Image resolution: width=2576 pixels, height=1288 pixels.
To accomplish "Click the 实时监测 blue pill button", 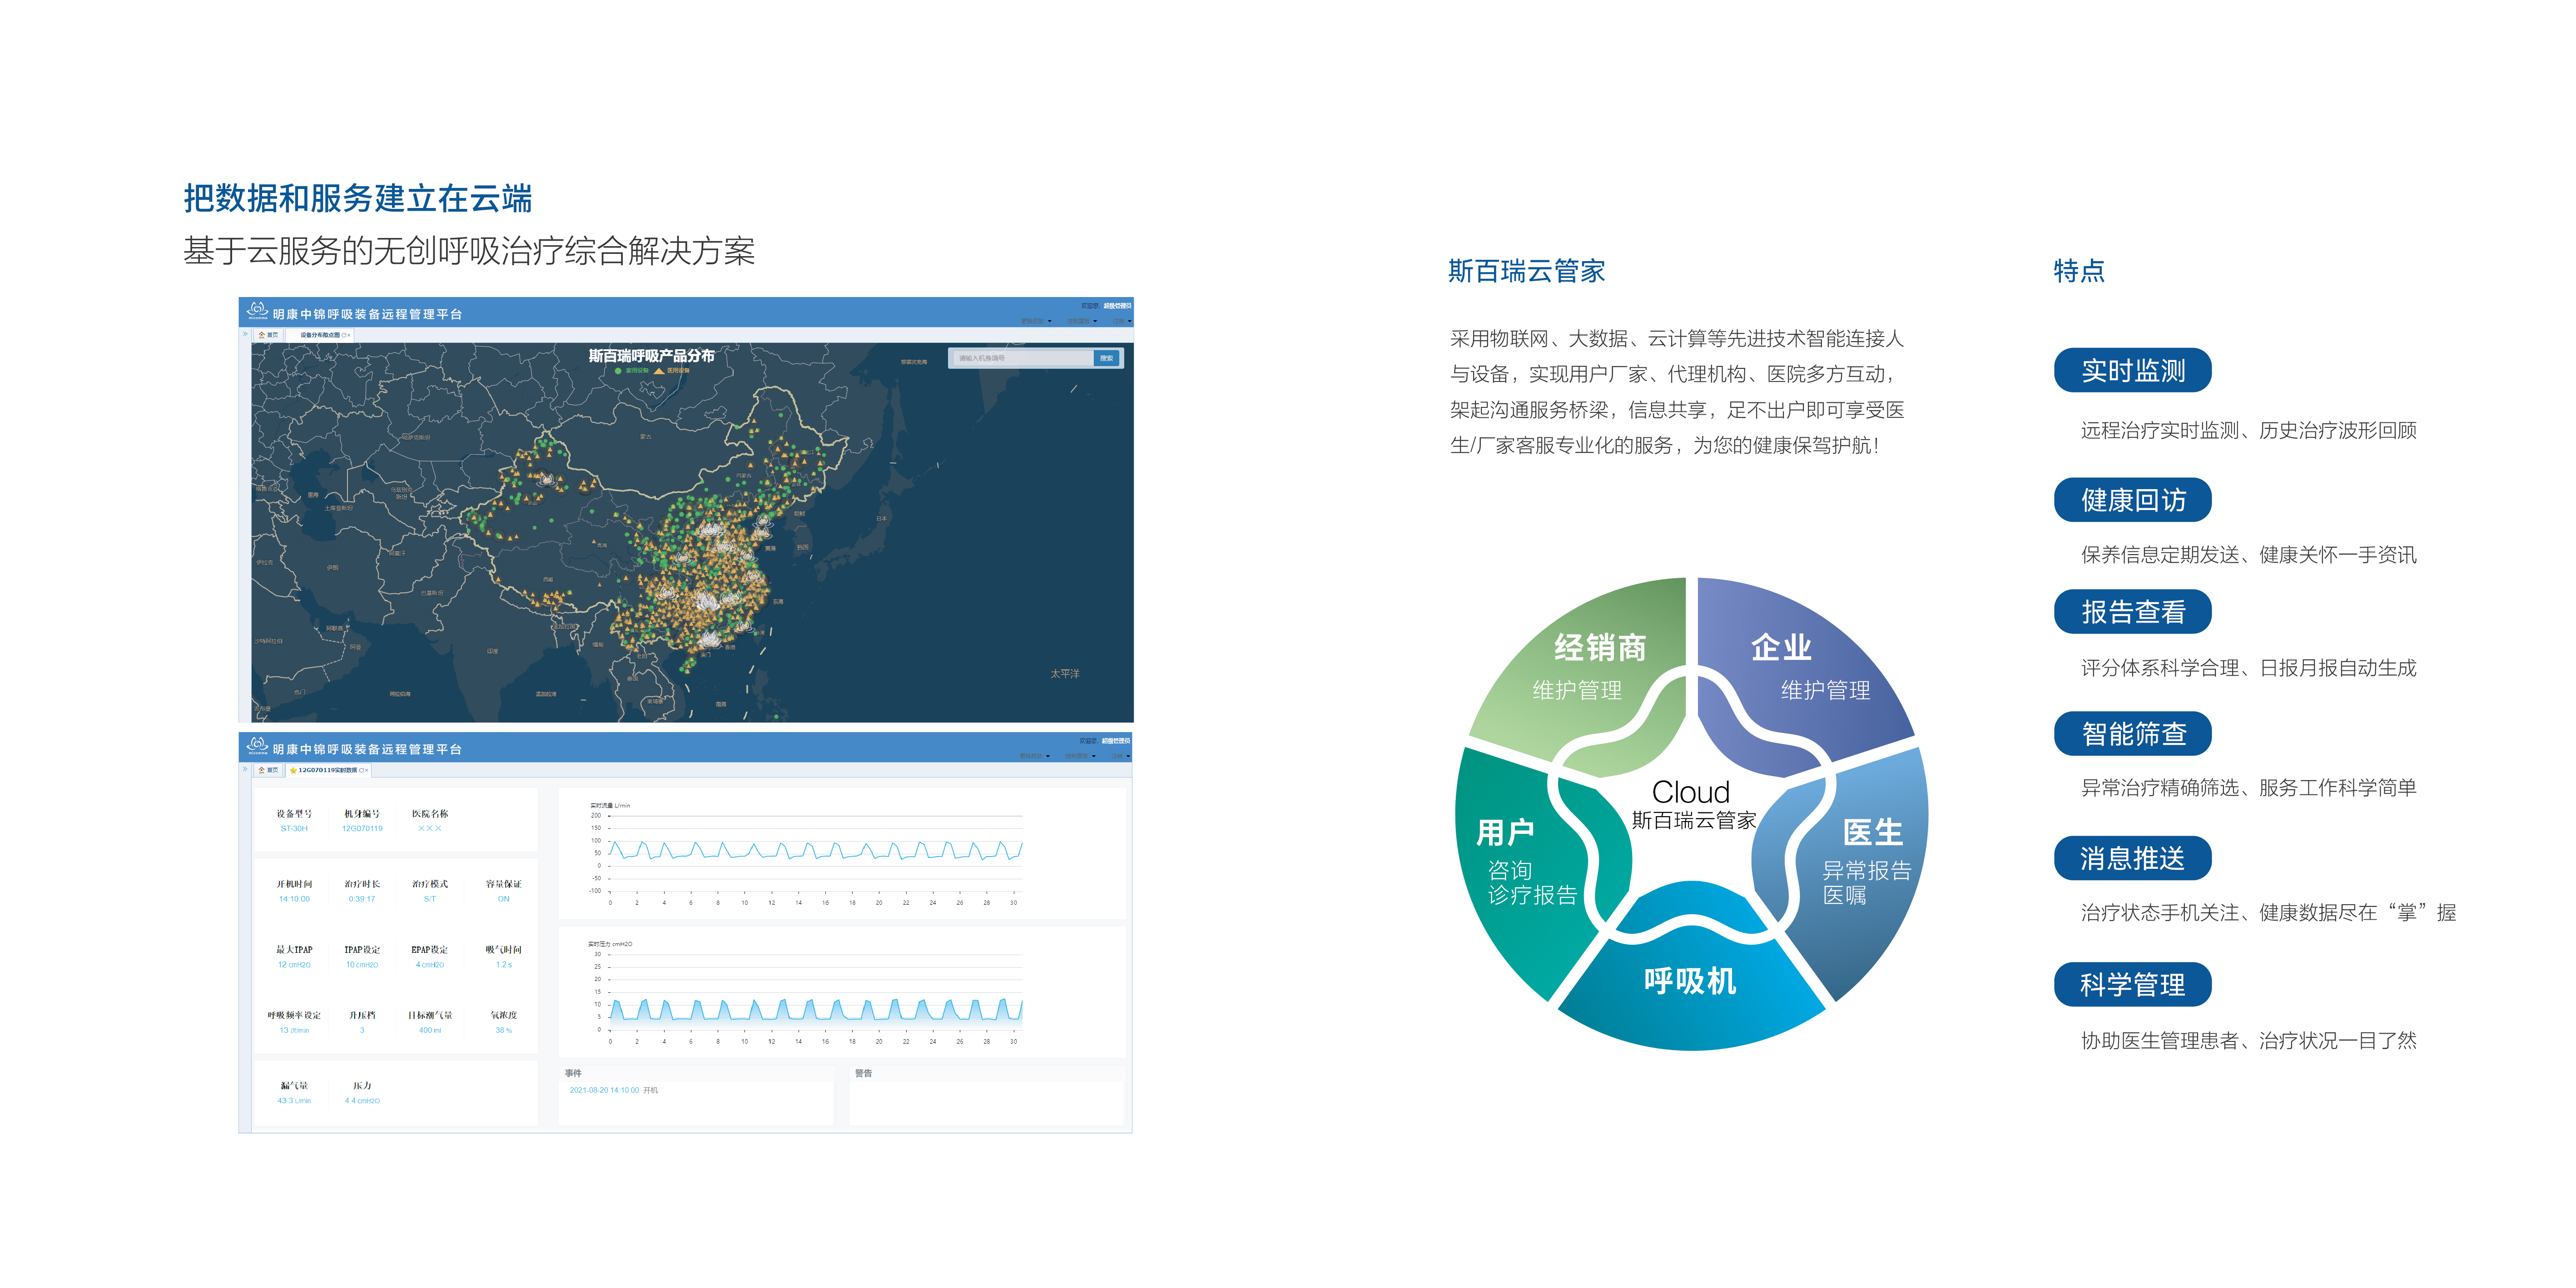I will coord(2132,371).
